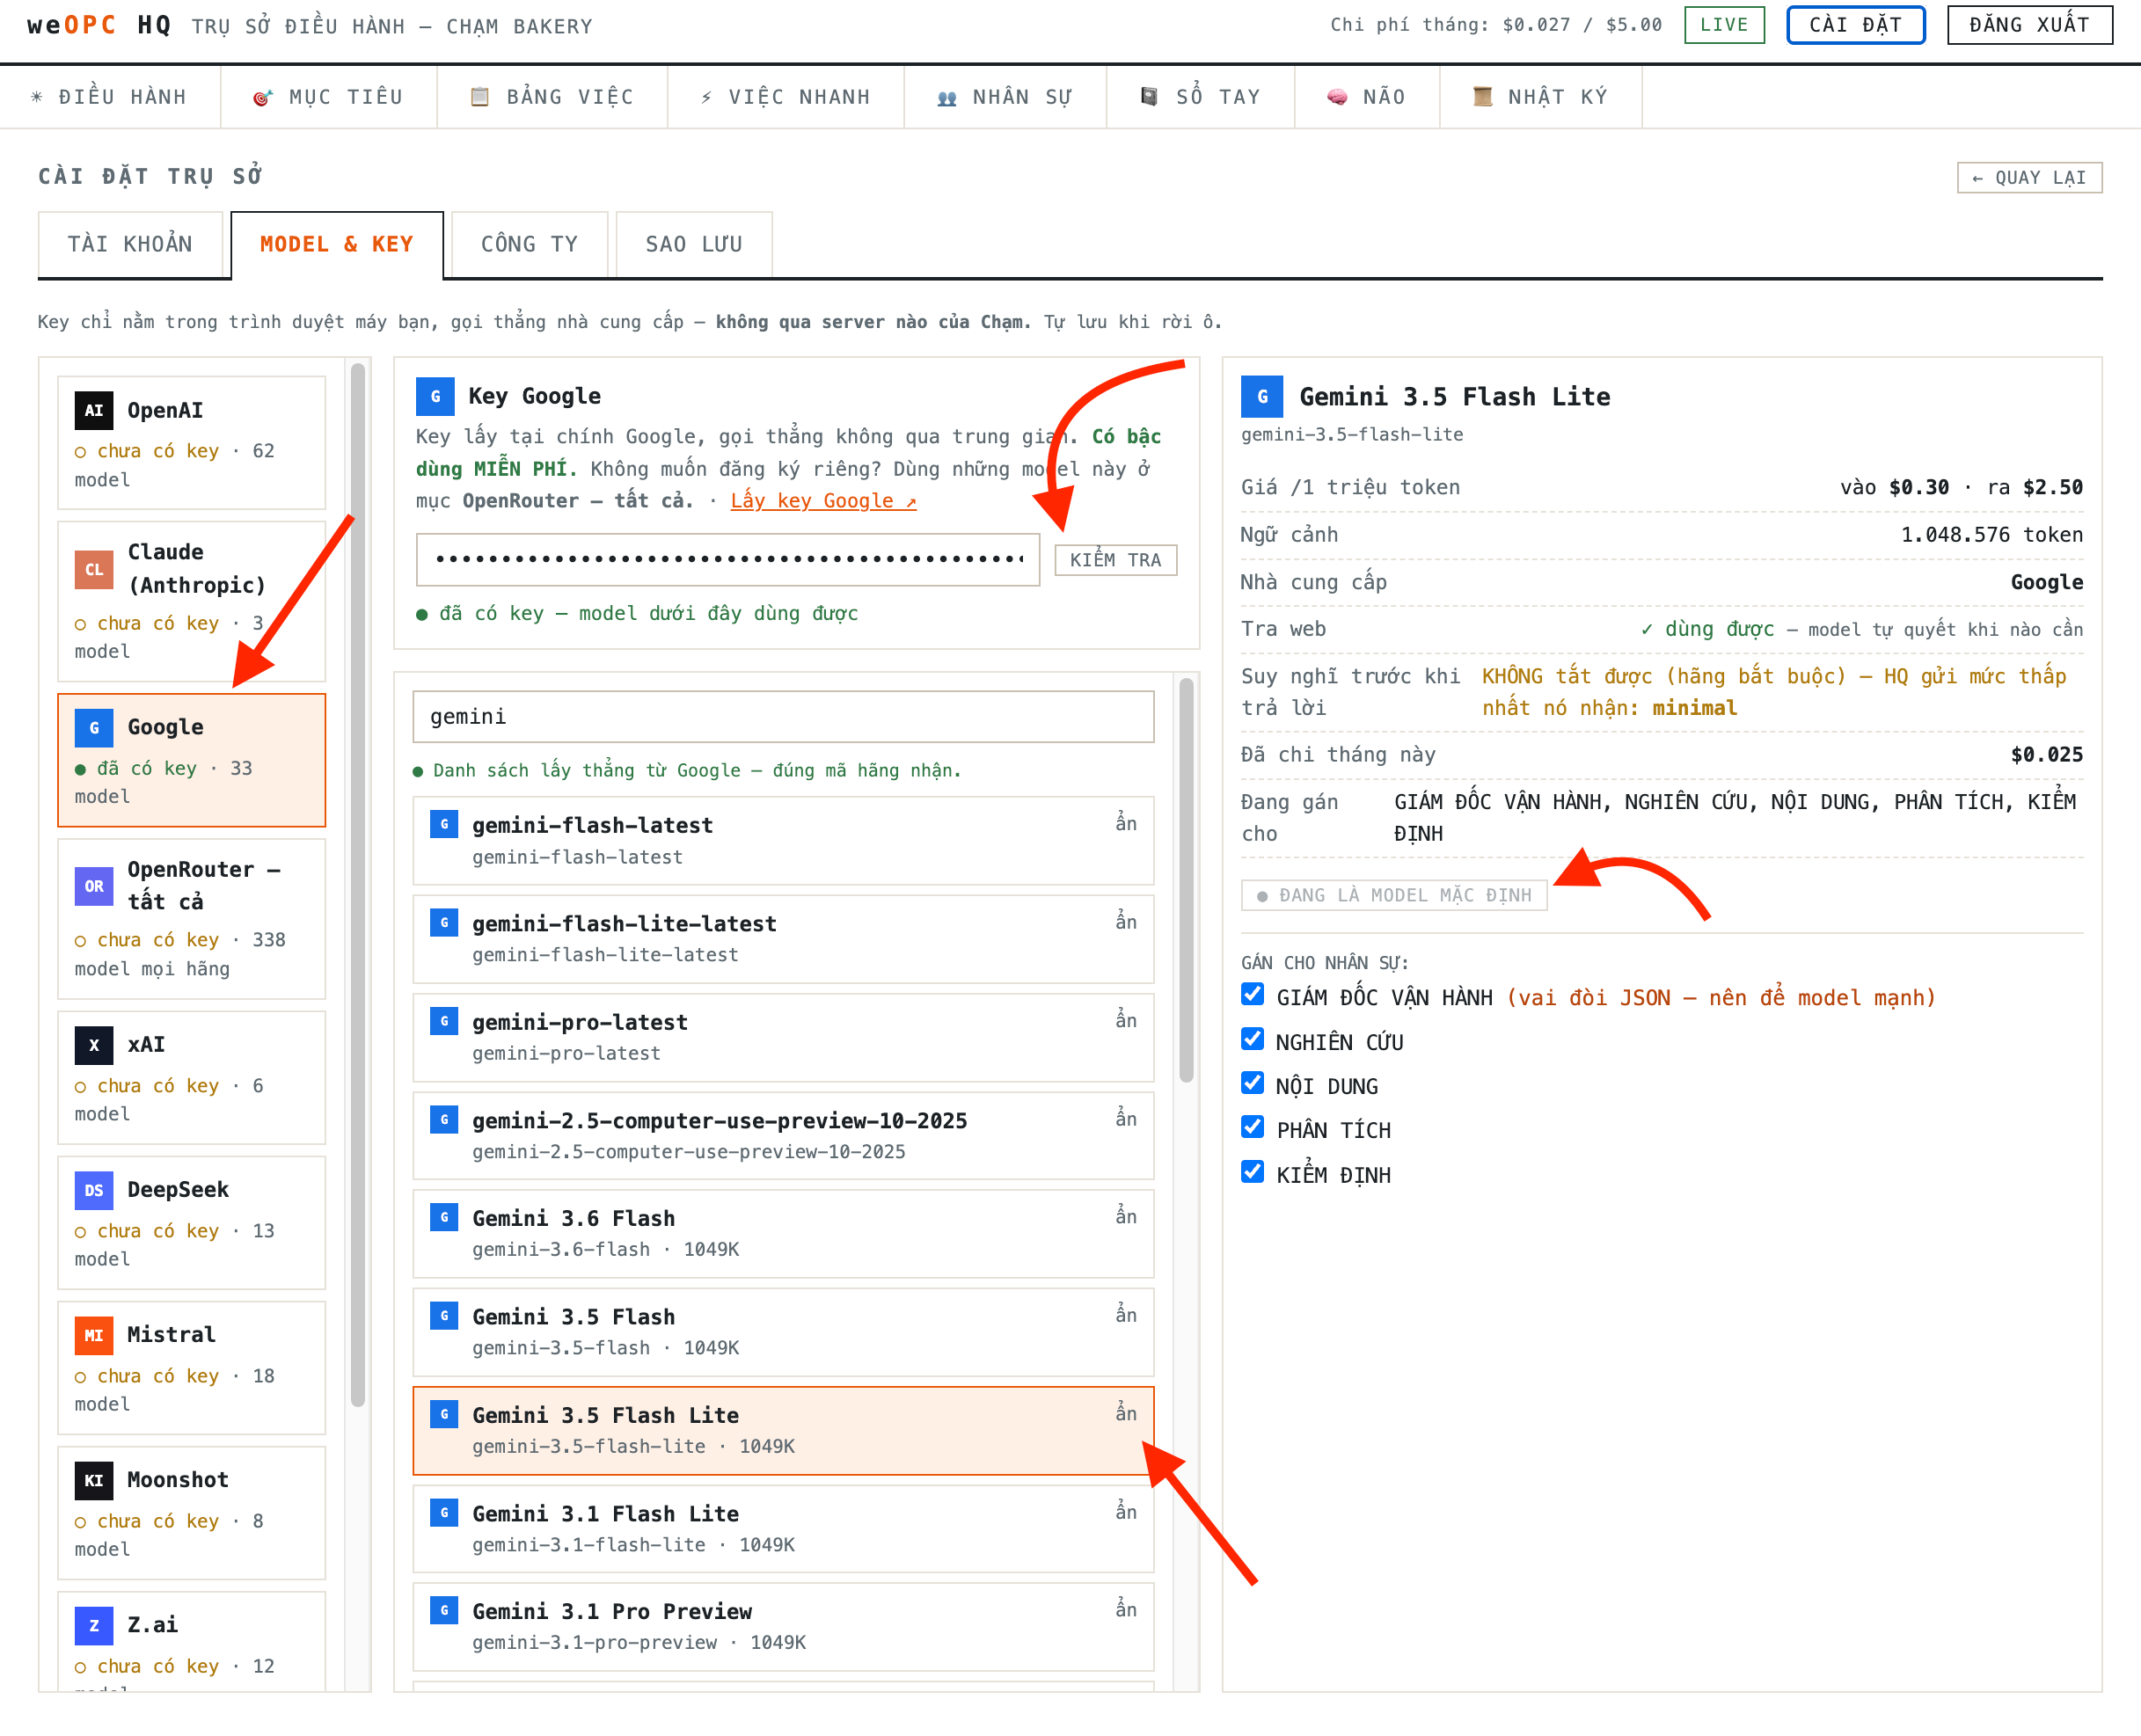Click the LIVE status badge

click(x=1724, y=25)
